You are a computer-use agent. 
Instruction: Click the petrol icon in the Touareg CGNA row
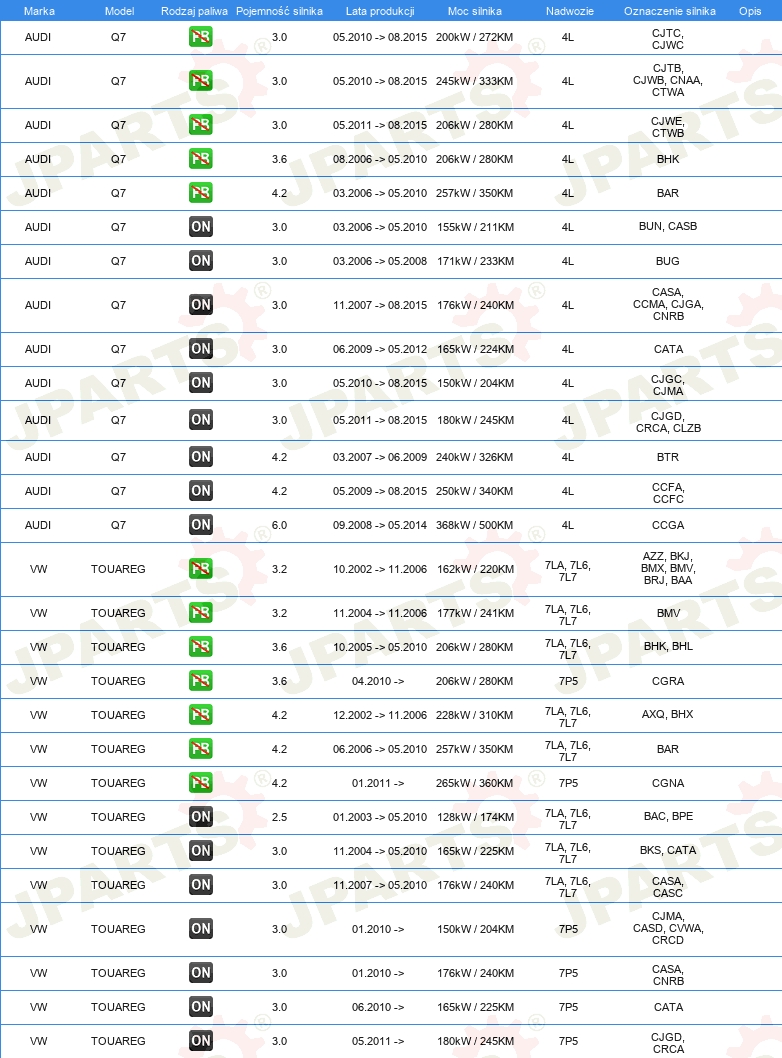pyautogui.click(x=200, y=783)
